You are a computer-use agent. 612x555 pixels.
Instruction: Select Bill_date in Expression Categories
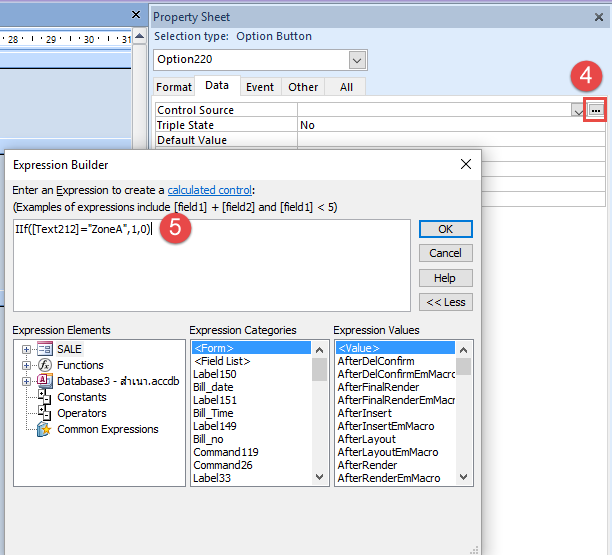pyautogui.click(x=214, y=386)
